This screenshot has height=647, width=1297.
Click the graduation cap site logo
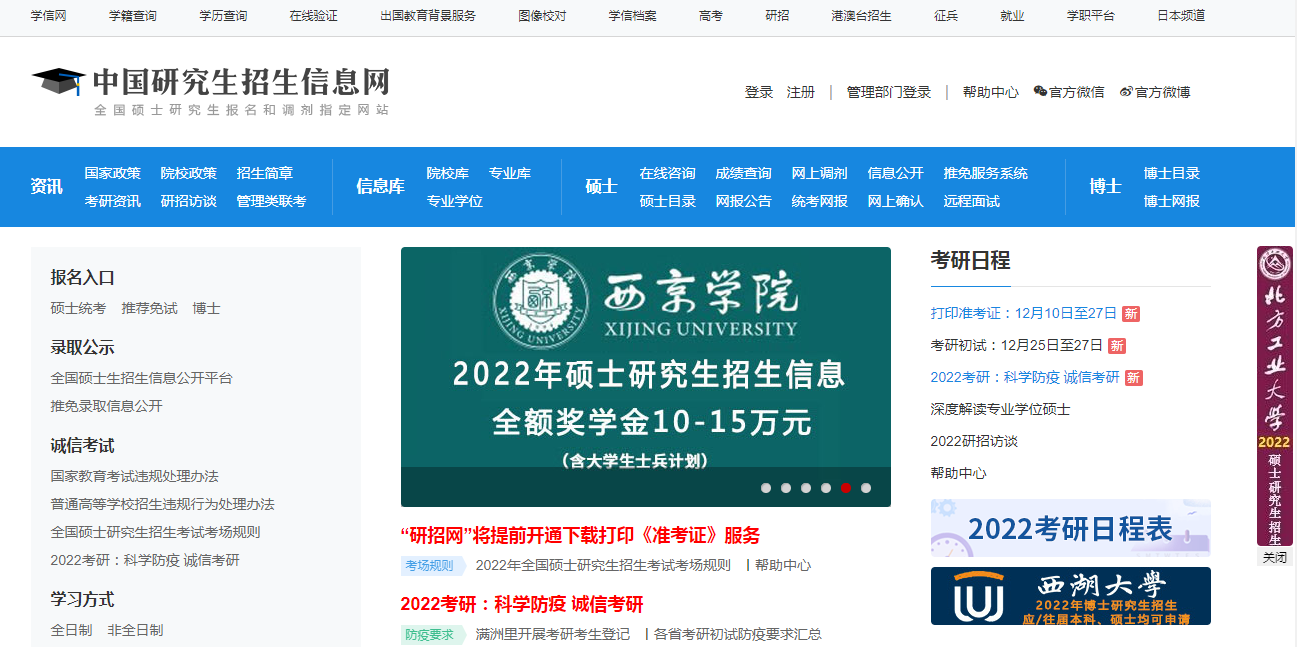pyautogui.click(x=58, y=83)
